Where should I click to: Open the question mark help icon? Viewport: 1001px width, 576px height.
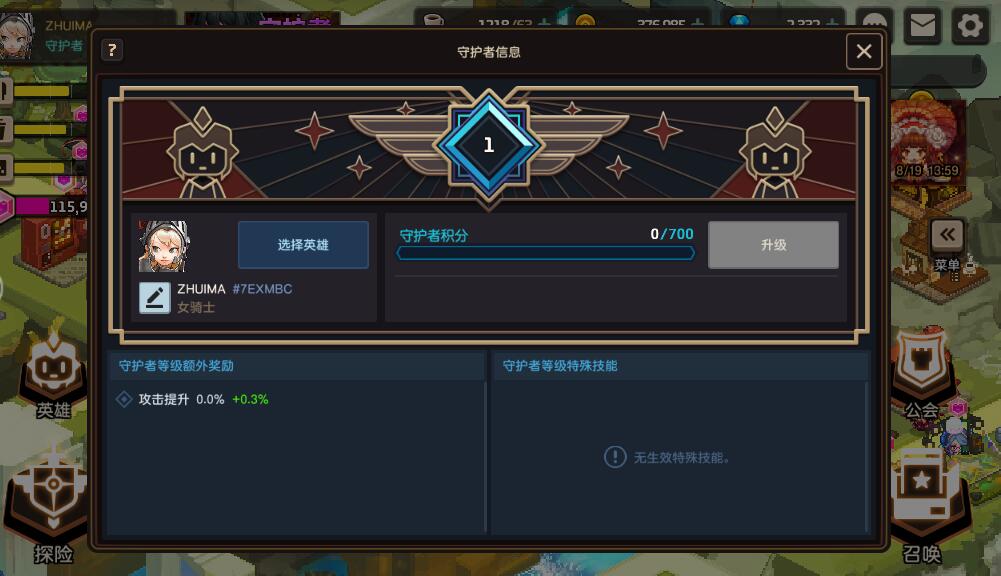click(x=112, y=50)
